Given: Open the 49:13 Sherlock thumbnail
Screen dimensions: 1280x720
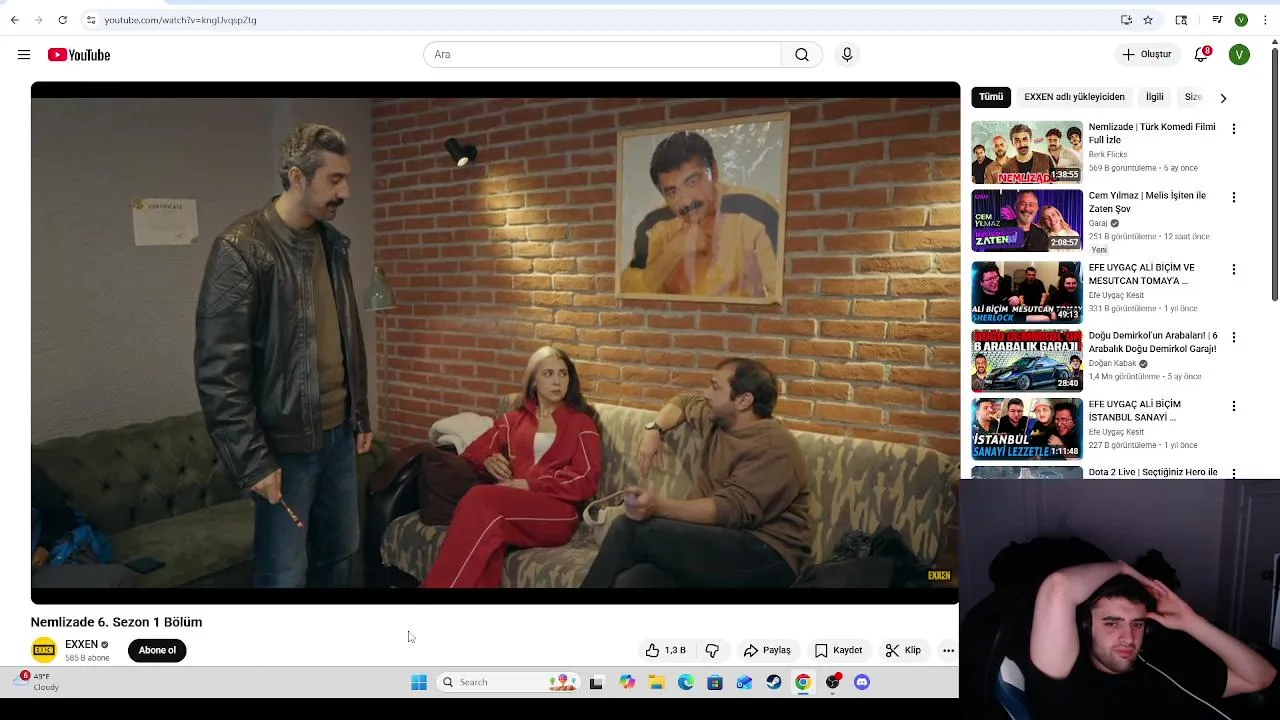Looking at the screenshot, I should tap(1027, 292).
